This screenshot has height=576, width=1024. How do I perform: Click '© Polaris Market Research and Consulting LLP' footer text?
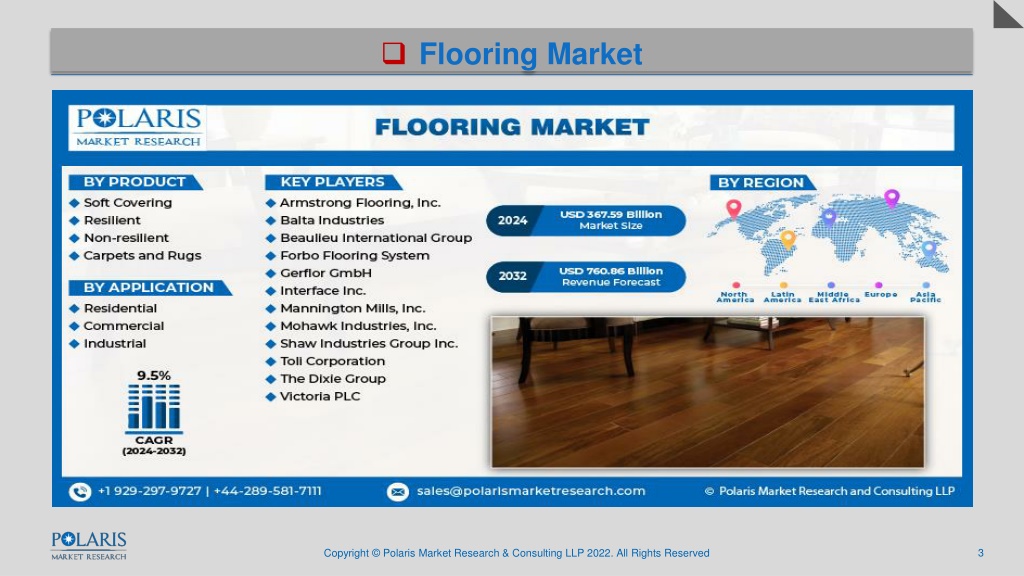[x=829, y=491]
